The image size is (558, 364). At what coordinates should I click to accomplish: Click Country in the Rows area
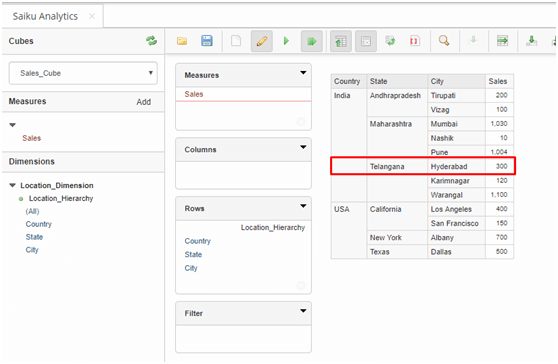pos(198,241)
